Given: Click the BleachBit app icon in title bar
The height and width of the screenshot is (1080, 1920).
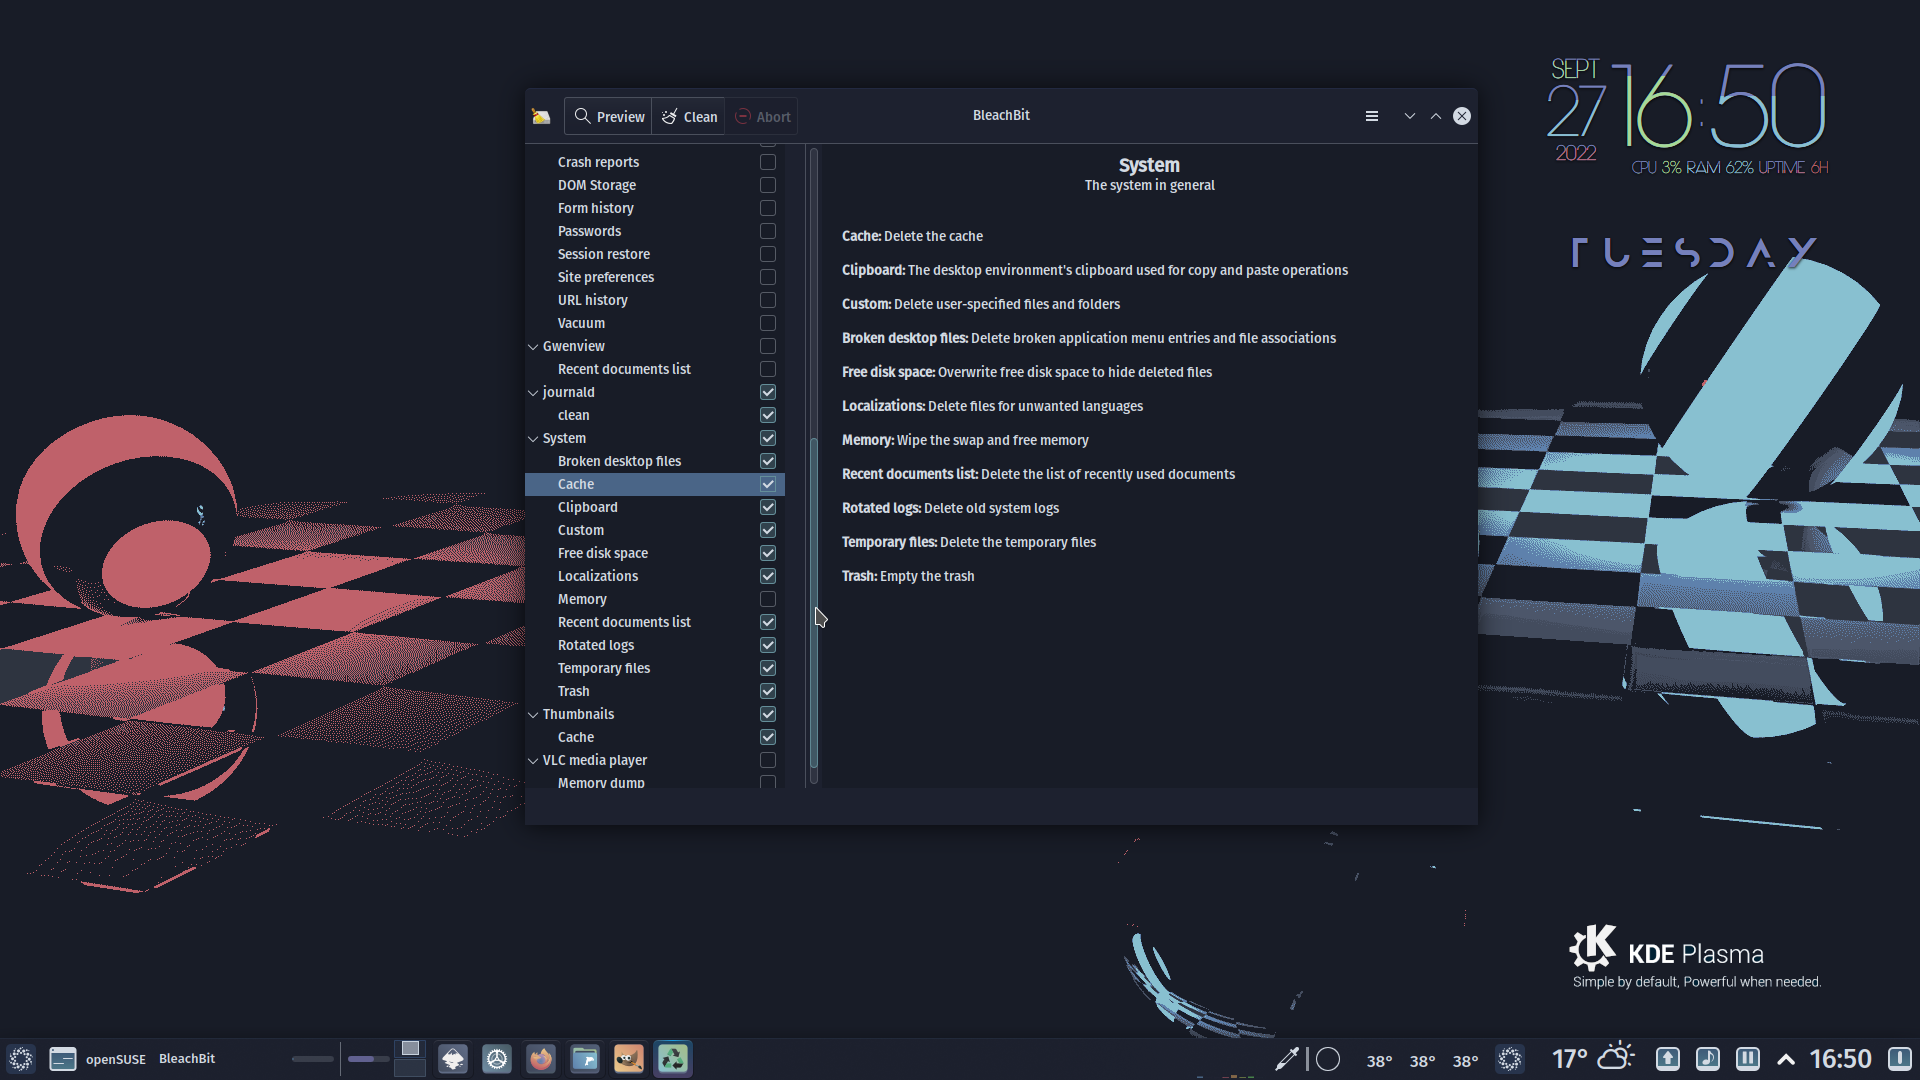Looking at the screenshot, I should pyautogui.click(x=541, y=116).
